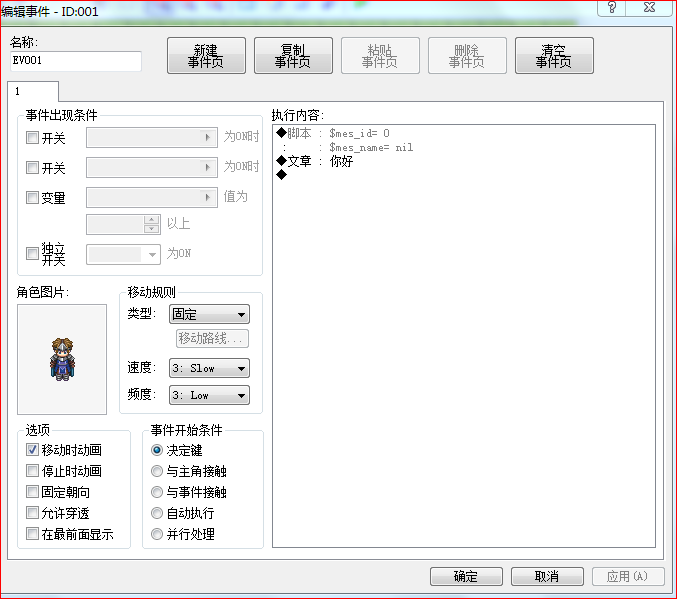Screen dimensions: 677x599
Task: Select the 脚本 $mes_id= 0 command line
Action: pyautogui.click(x=333, y=133)
